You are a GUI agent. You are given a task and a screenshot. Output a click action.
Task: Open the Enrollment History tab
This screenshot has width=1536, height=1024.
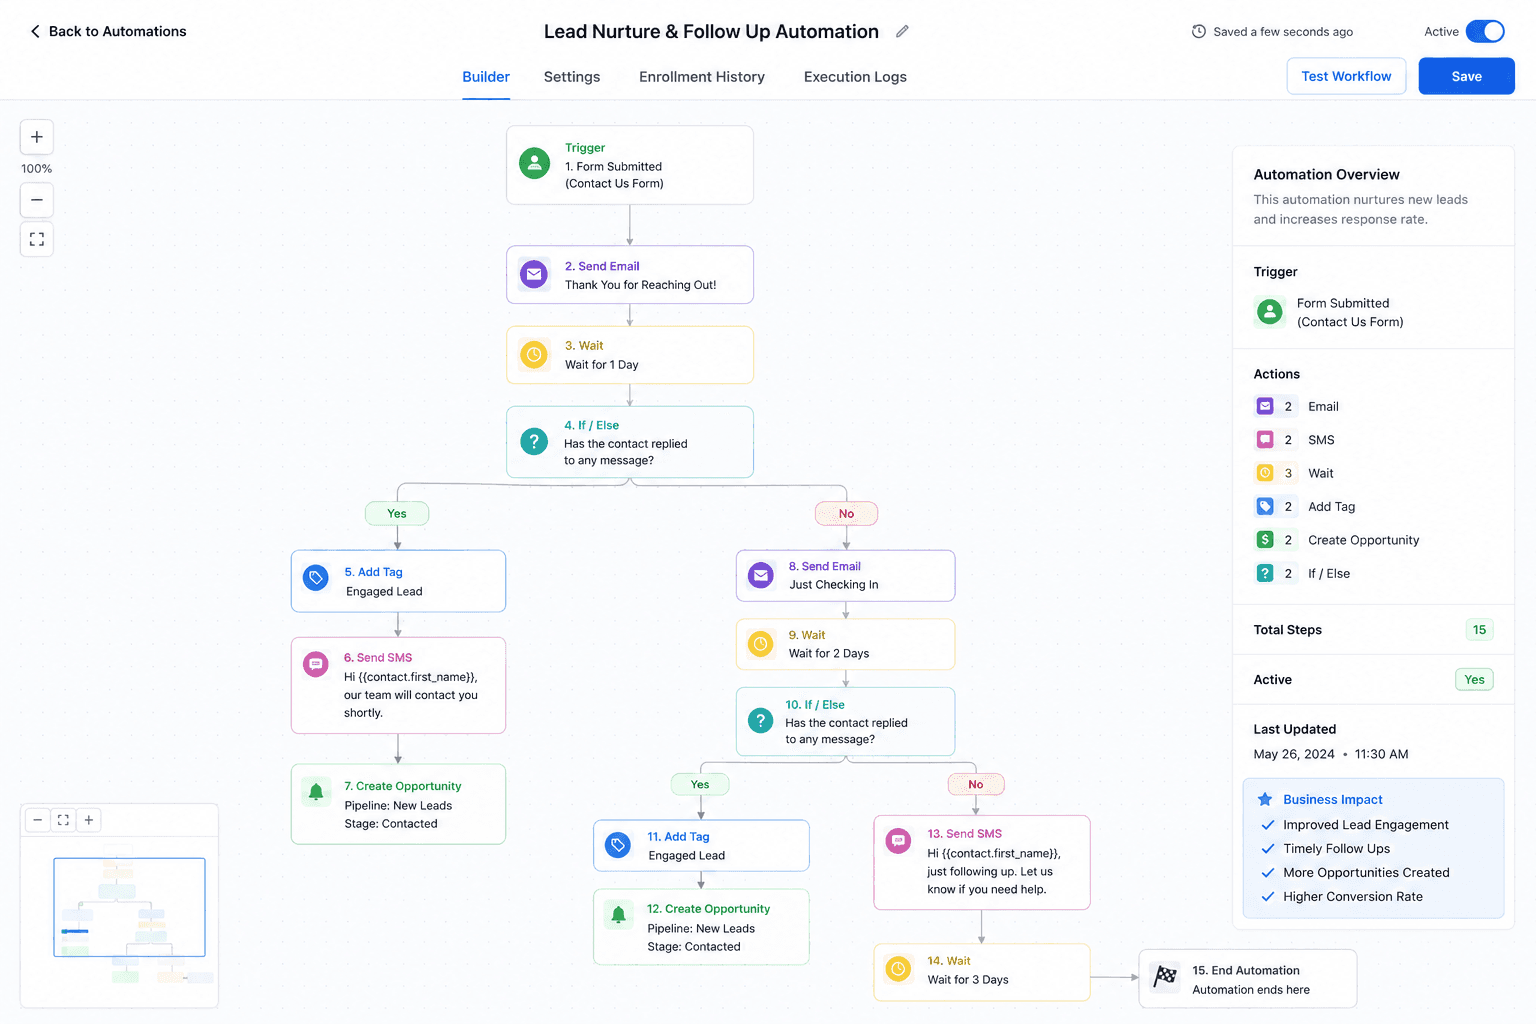click(x=702, y=77)
